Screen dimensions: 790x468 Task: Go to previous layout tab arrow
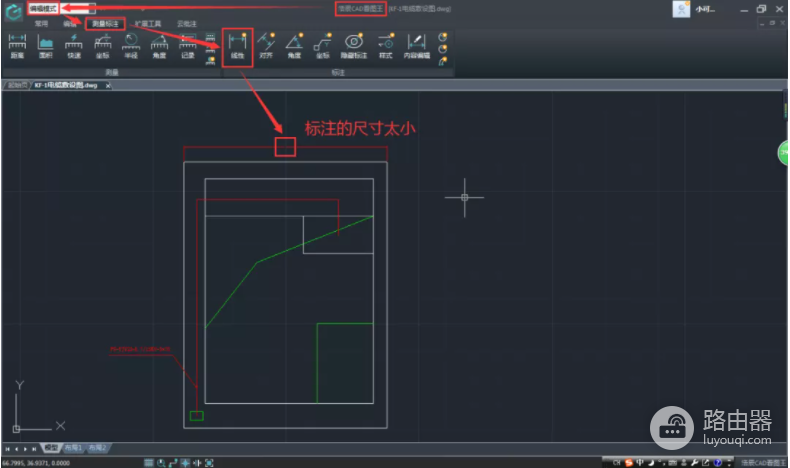tap(16, 448)
